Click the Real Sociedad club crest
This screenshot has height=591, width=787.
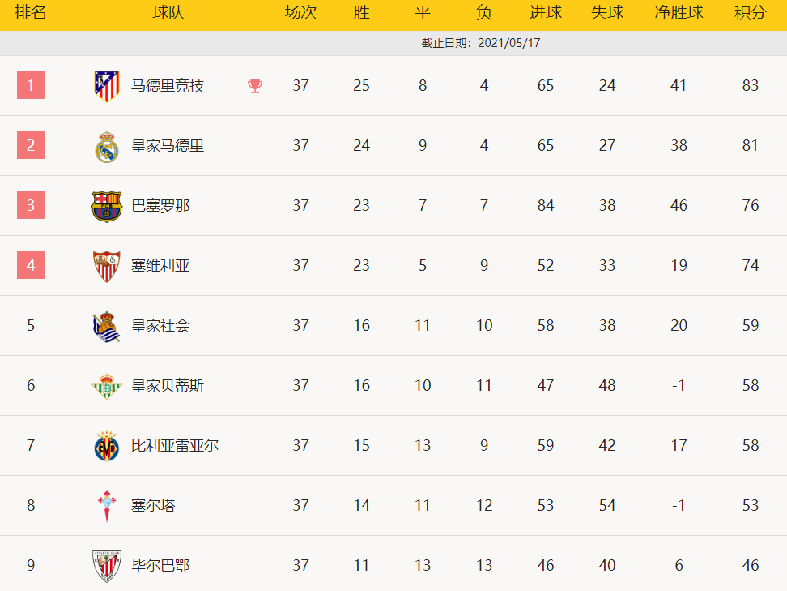(106, 326)
